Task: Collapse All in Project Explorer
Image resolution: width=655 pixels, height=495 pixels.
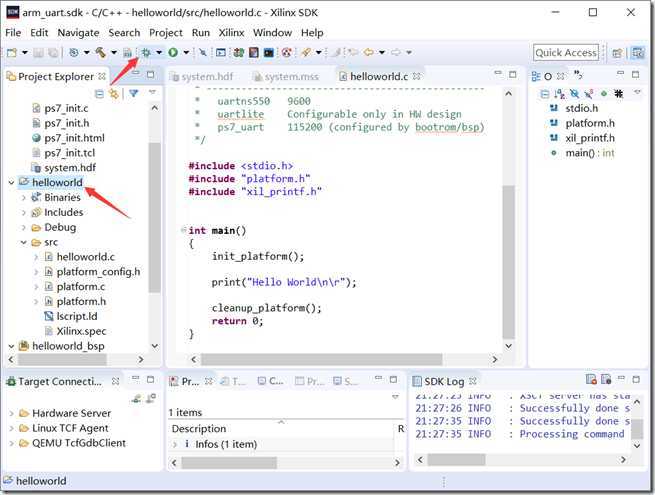Action: click(x=99, y=94)
